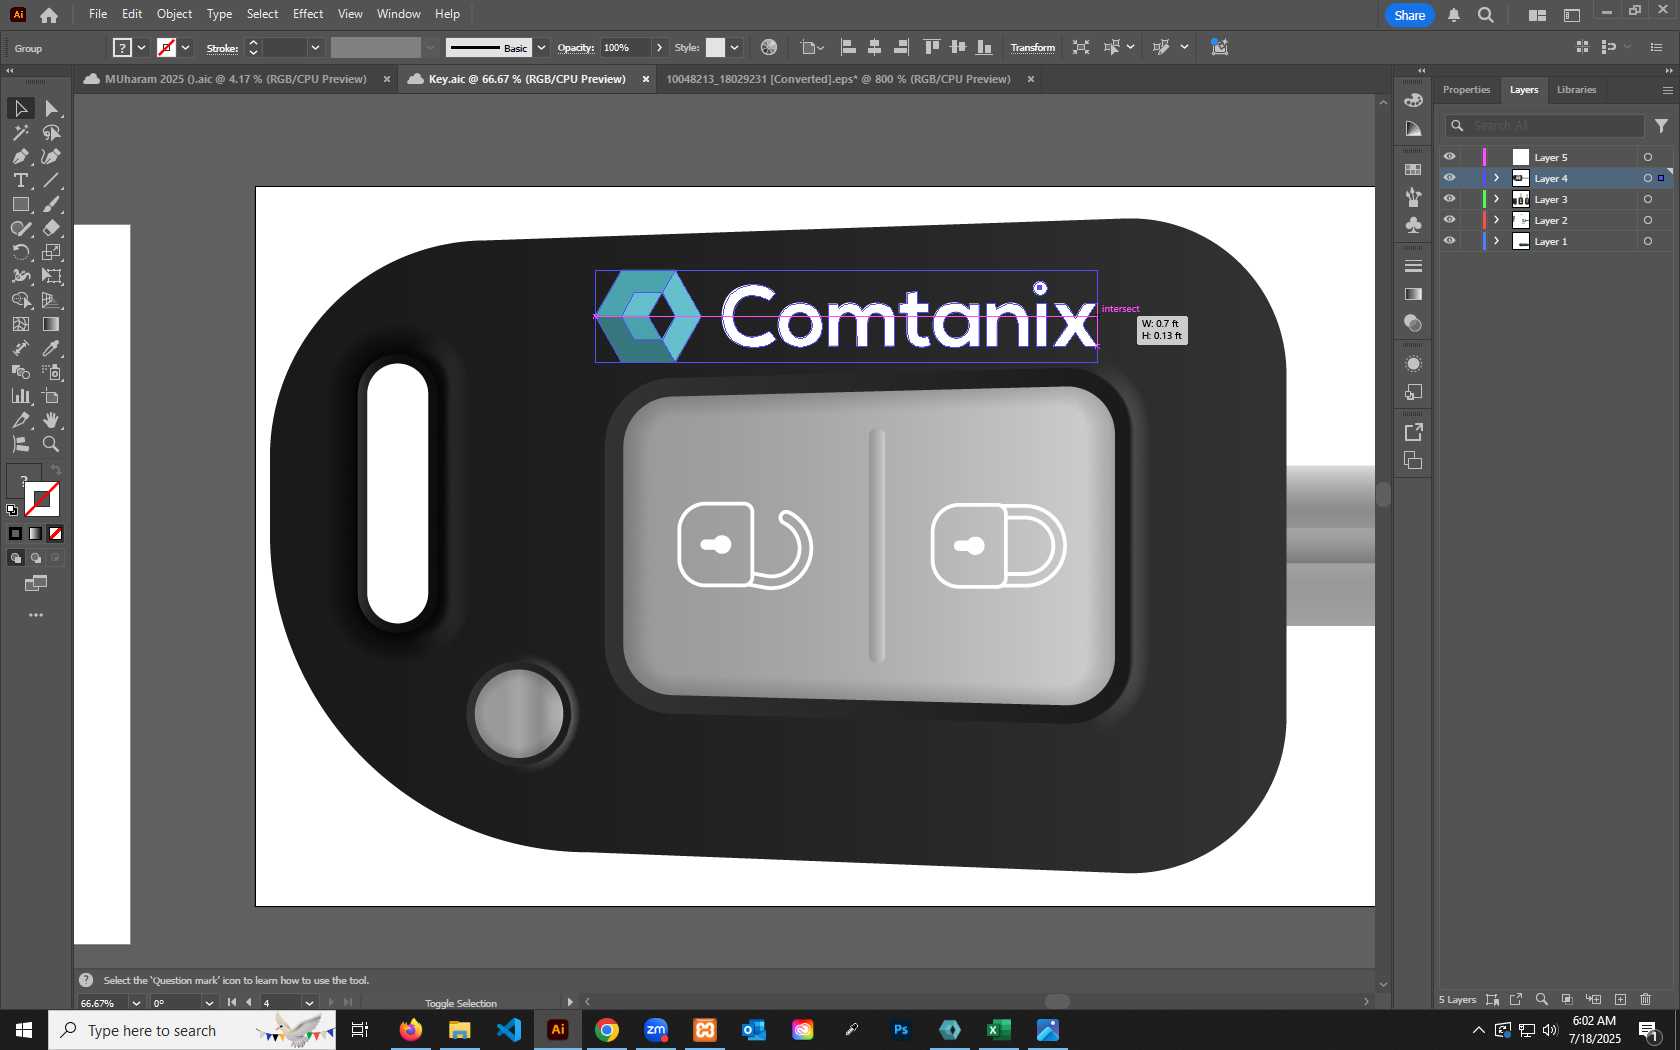Image resolution: width=1680 pixels, height=1050 pixels.
Task: Select the Pen tool
Action: pyautogui.click(x=20, y=156)
